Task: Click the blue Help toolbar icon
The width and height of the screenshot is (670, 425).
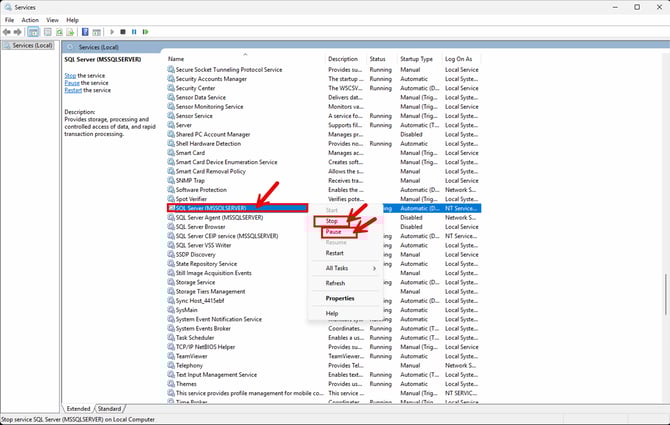Action: 84,32
